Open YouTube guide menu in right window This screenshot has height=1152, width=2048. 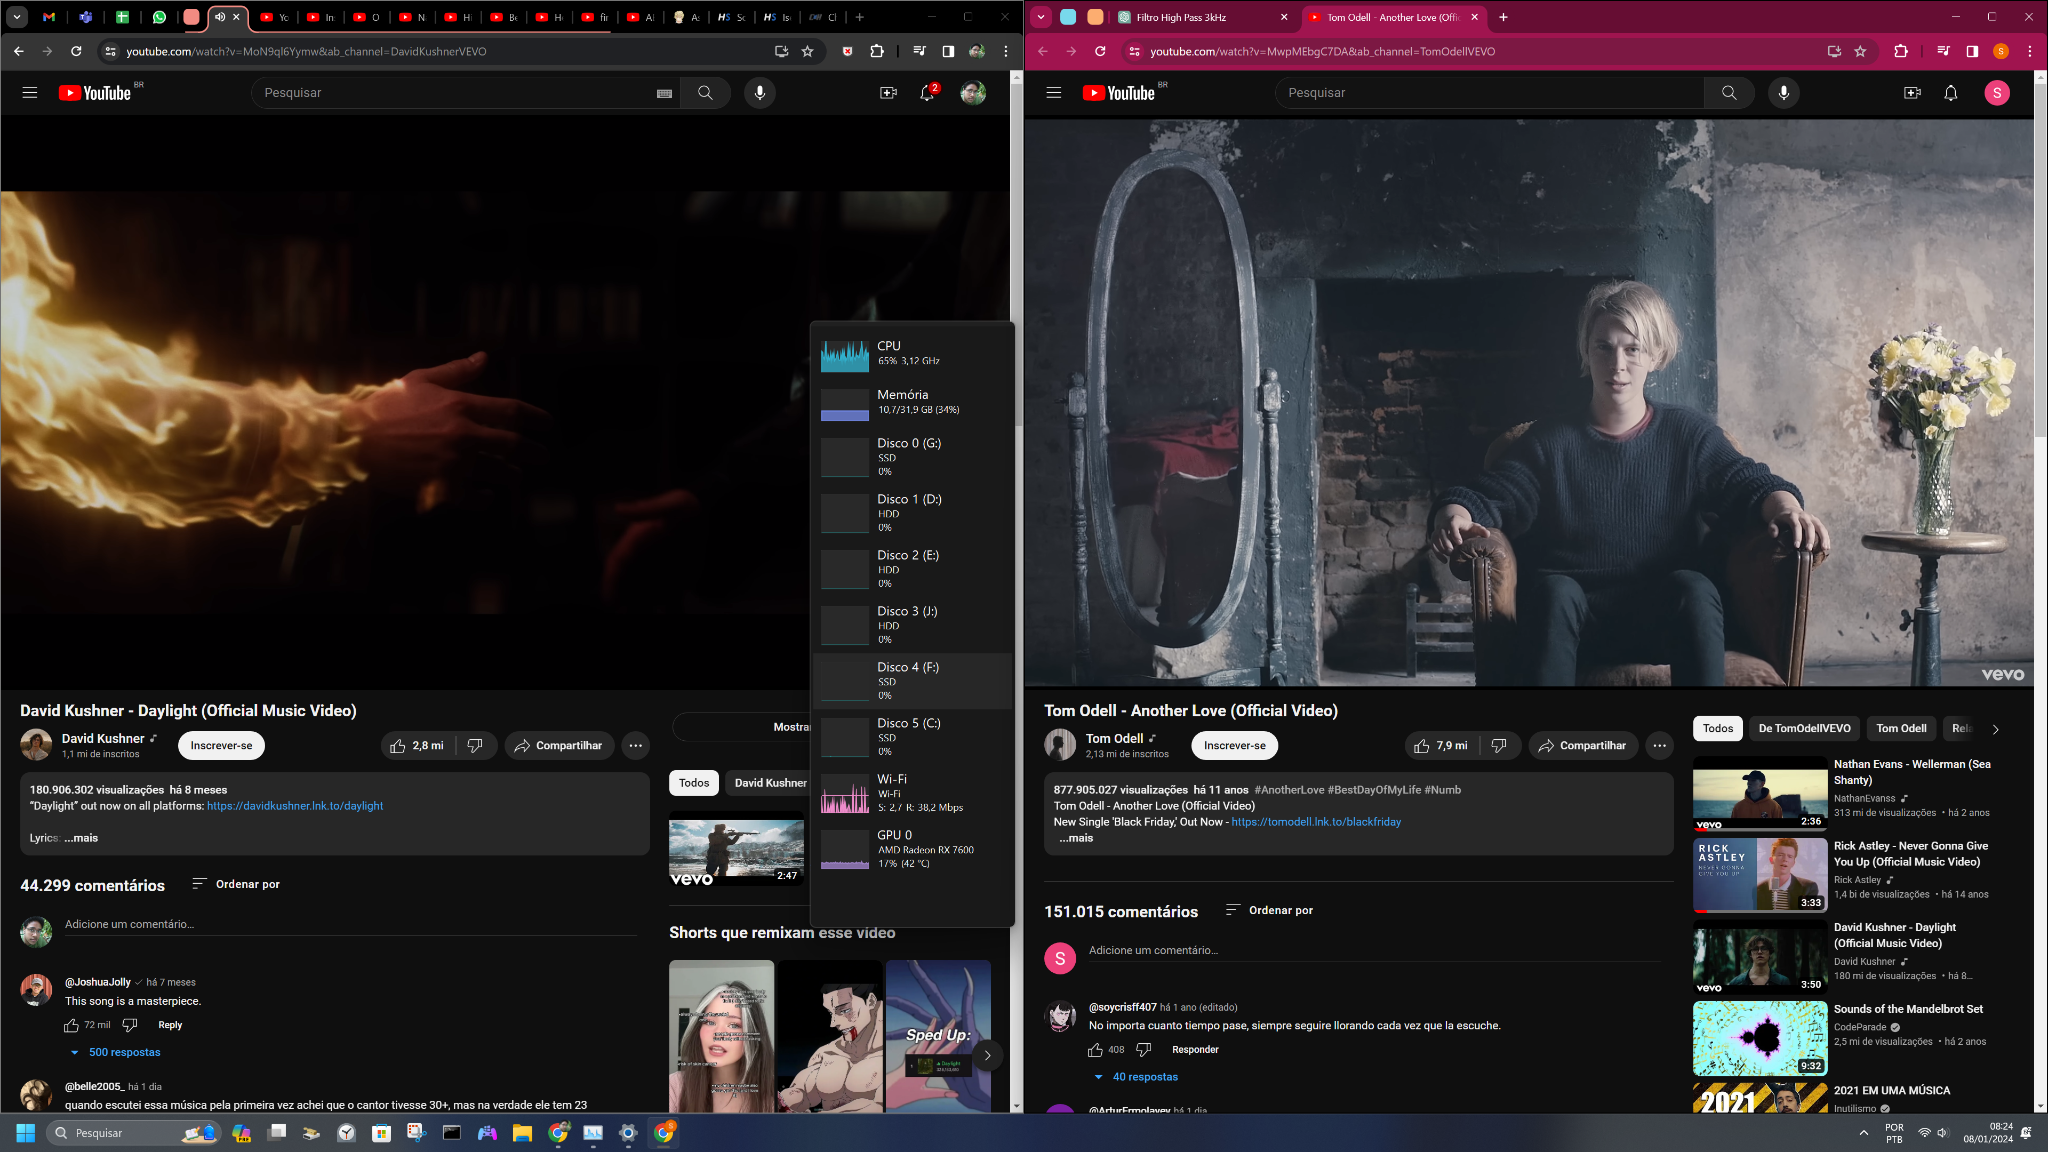(x=1054, y=93)
